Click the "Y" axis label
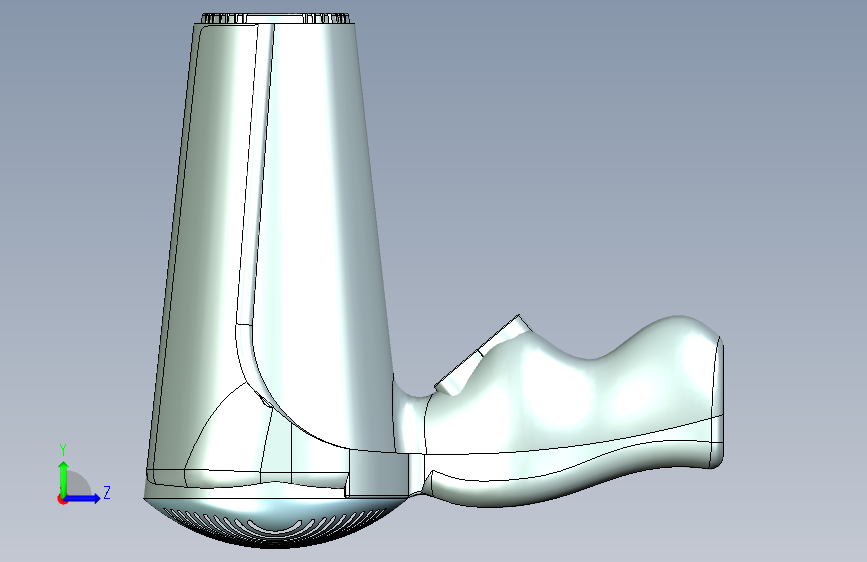 pos(63,450)
